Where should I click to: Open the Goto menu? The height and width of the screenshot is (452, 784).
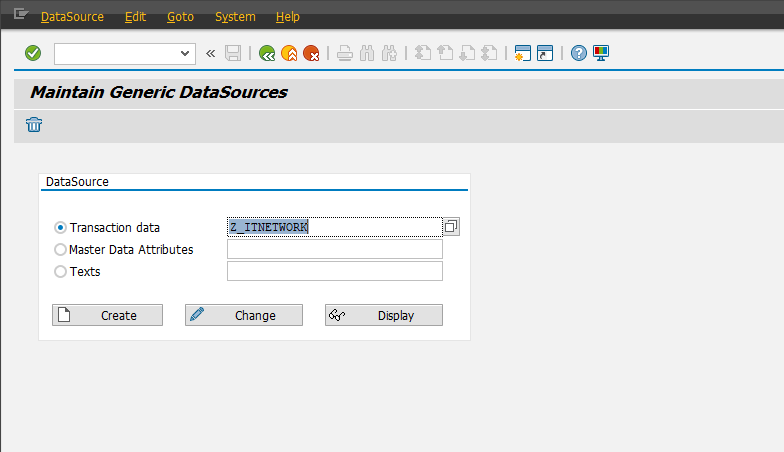pos(181,17)
